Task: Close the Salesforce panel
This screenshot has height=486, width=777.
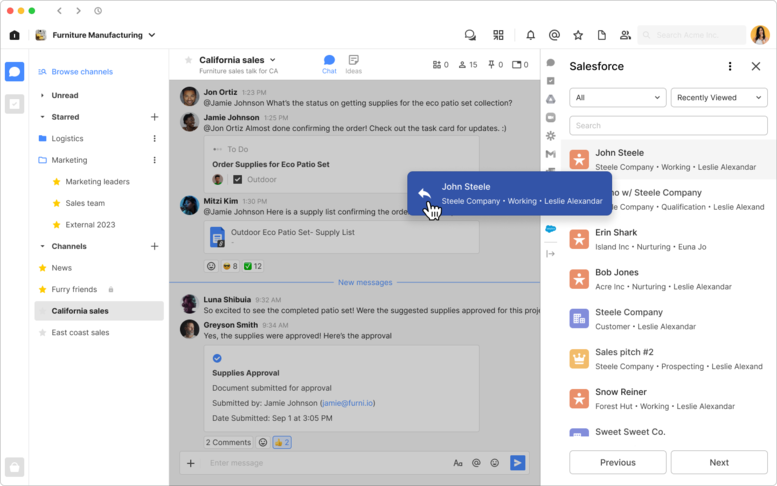Action: pos(756,66)
